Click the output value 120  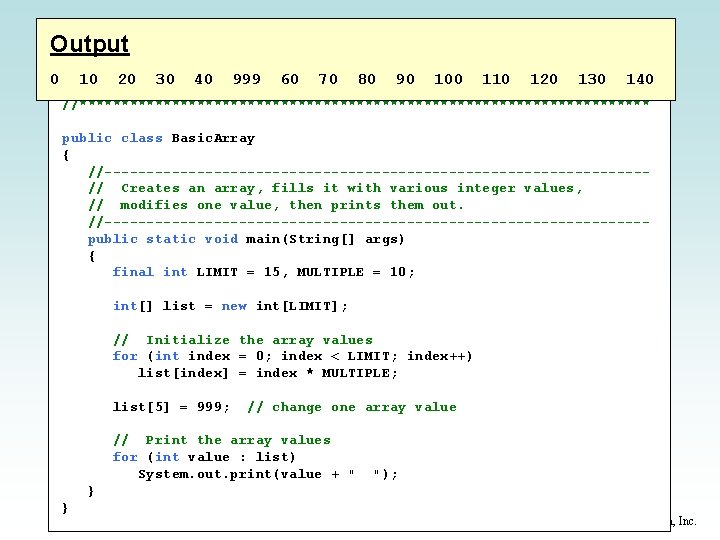coord(544,79)
